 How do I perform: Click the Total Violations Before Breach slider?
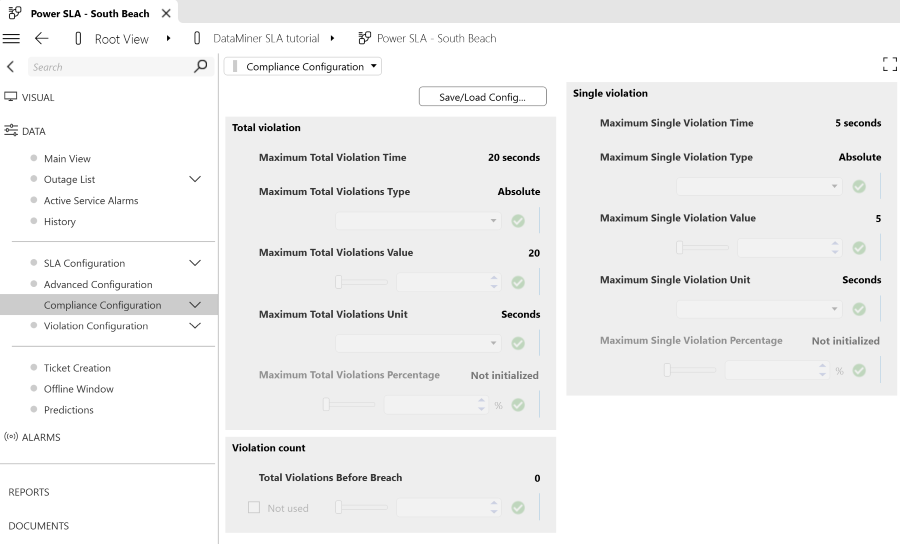coord(362,507)
